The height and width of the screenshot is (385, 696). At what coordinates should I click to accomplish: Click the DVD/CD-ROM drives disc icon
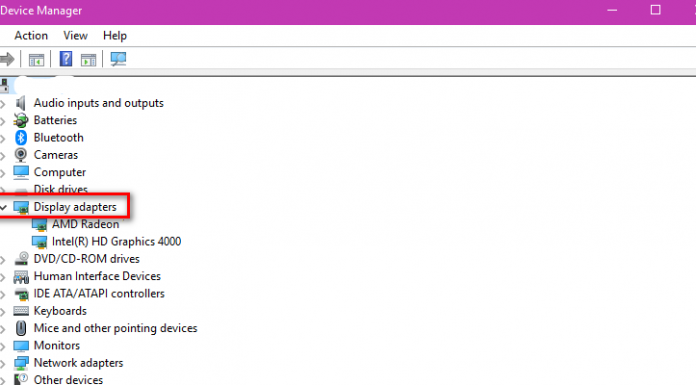tap(21, 259)
